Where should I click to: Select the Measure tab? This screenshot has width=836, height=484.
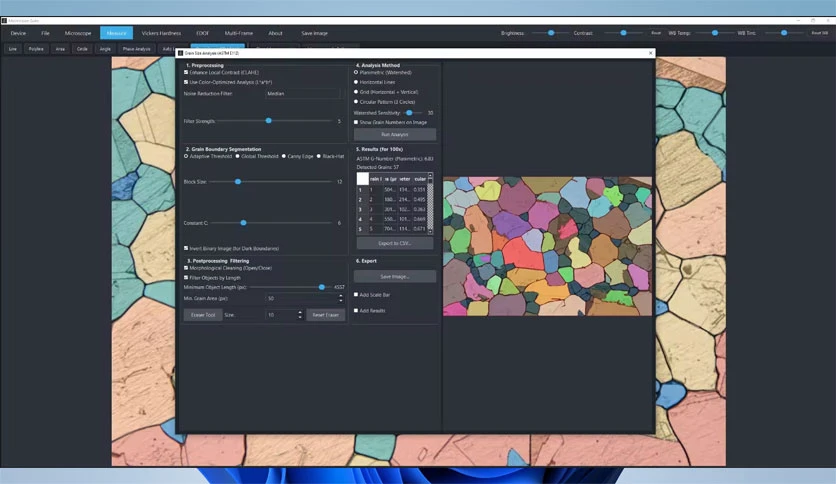coord(116,33)
